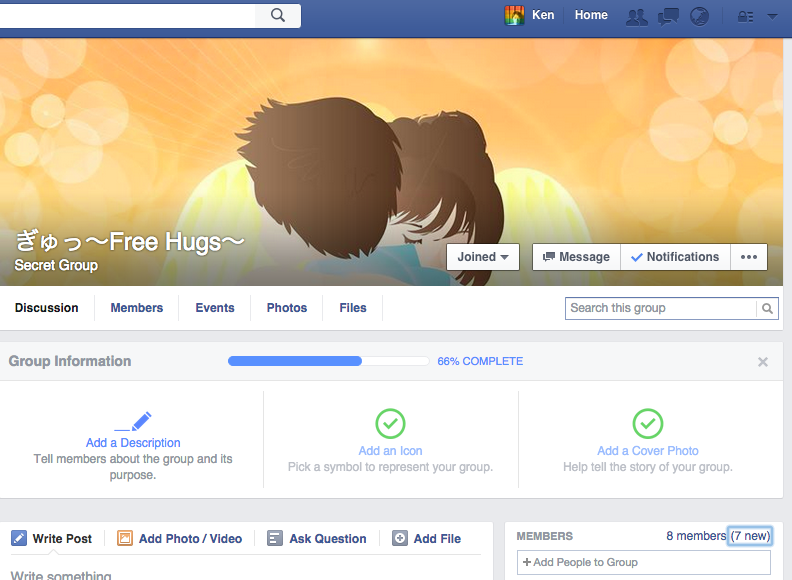The width and height of the screenshot is (792, 580).
Task: Open the friend requests icon
Action: 636,17
